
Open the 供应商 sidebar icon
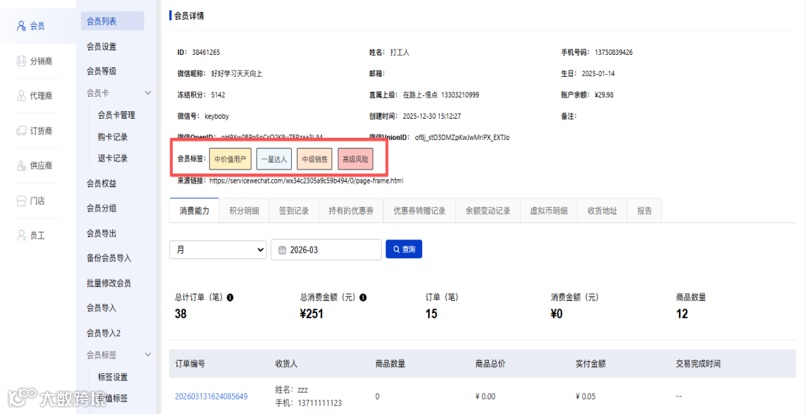[21, 166]
